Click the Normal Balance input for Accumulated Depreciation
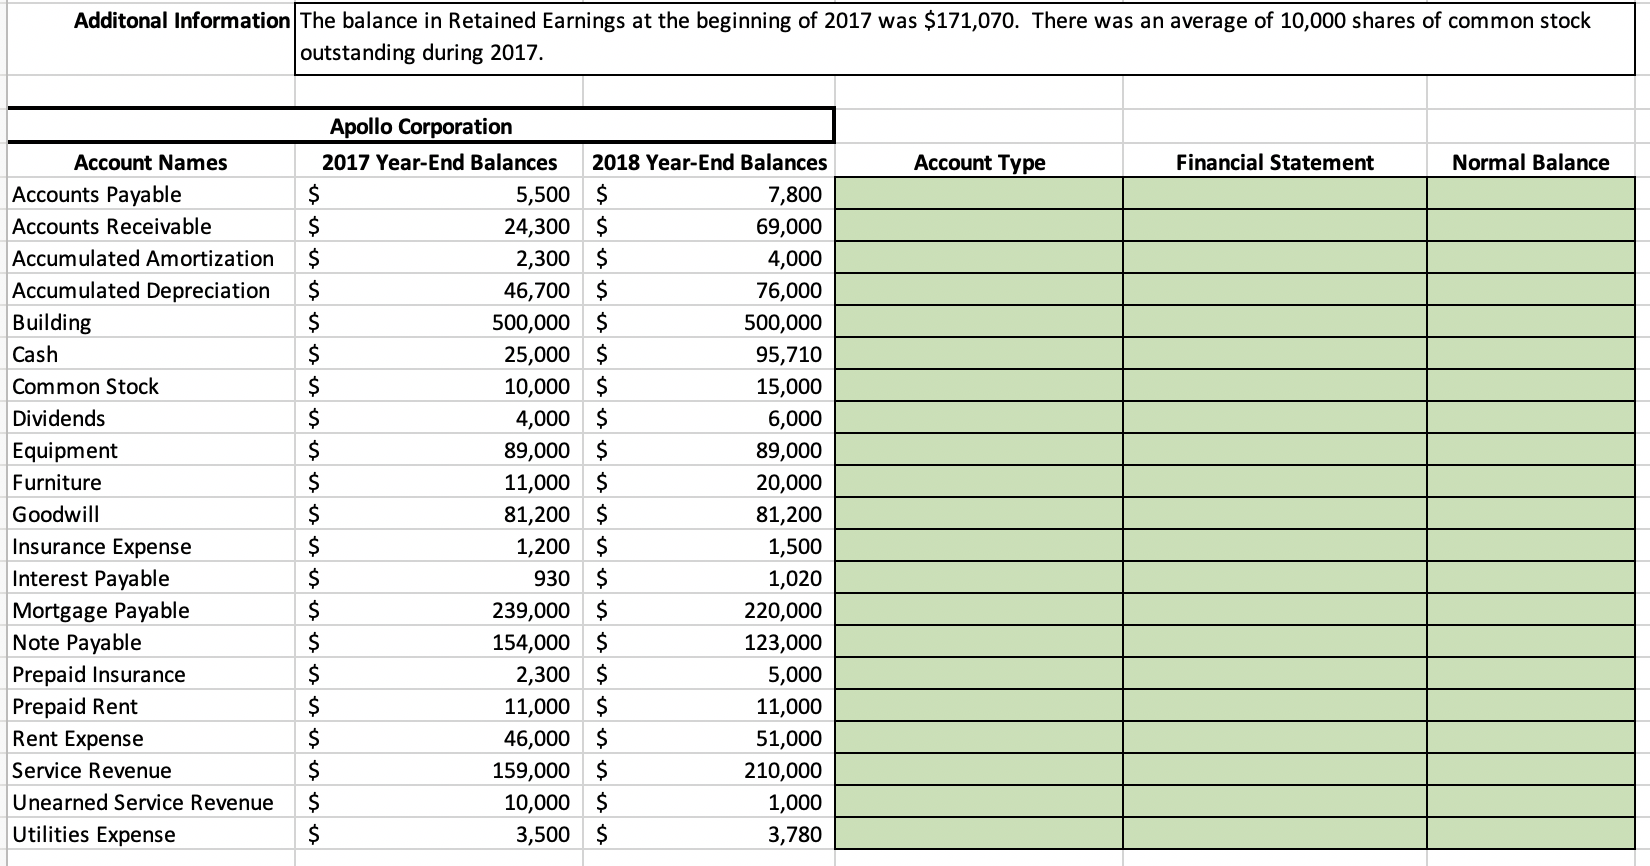The height and width of the screenshot is (866, 1650). pyautogui.click(x=1531, y=290)
